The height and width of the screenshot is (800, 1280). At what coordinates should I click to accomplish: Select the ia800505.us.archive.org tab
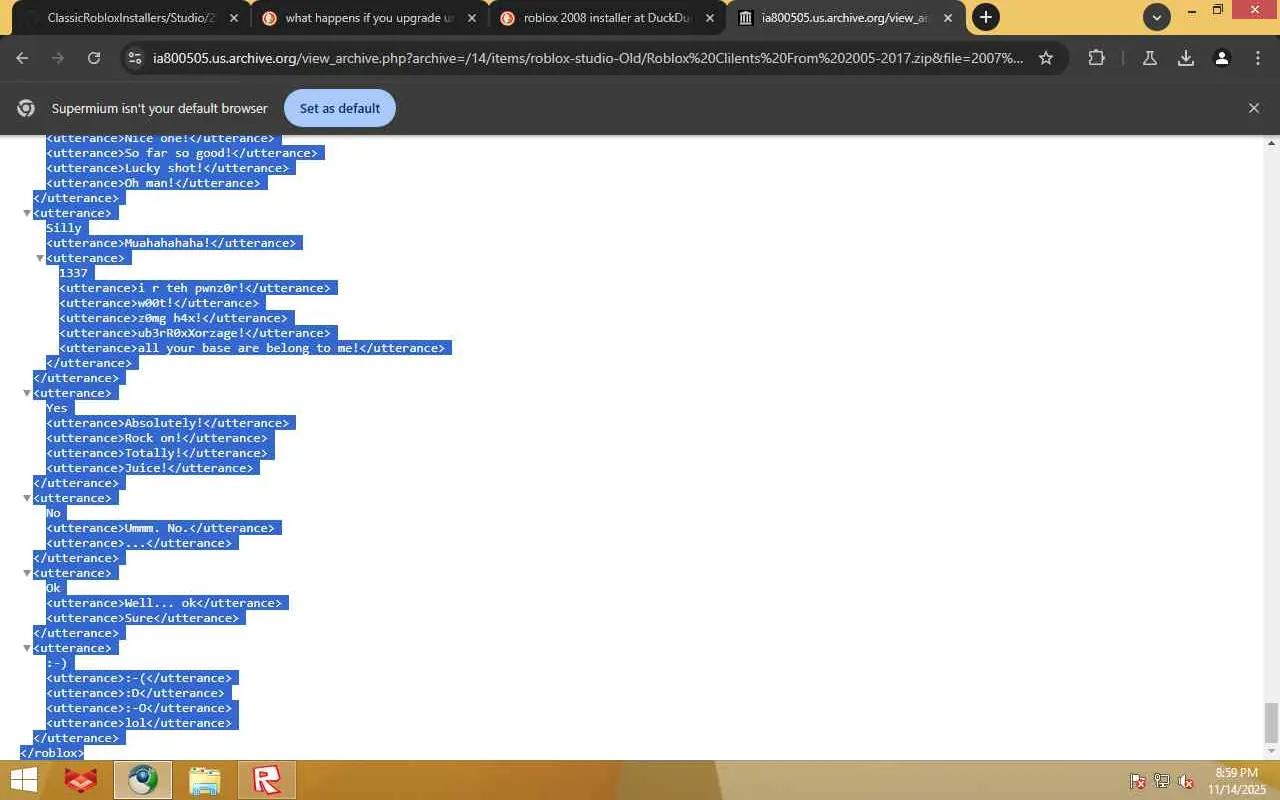846,18
